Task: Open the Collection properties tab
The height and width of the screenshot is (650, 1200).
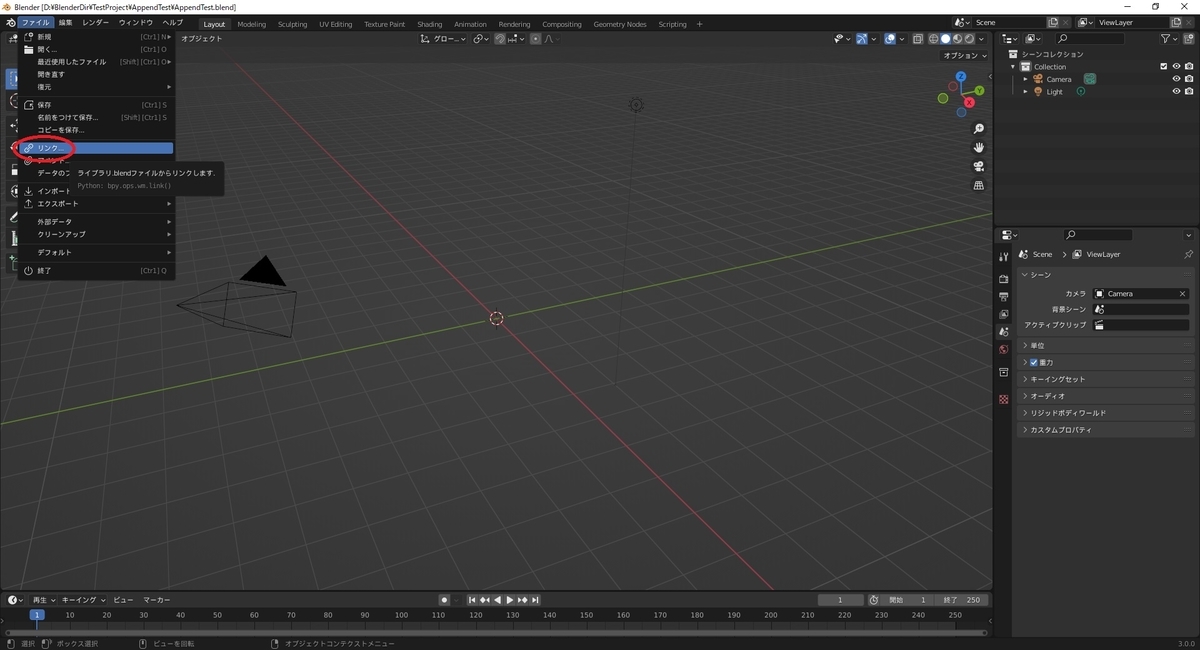Action: 1004,373
